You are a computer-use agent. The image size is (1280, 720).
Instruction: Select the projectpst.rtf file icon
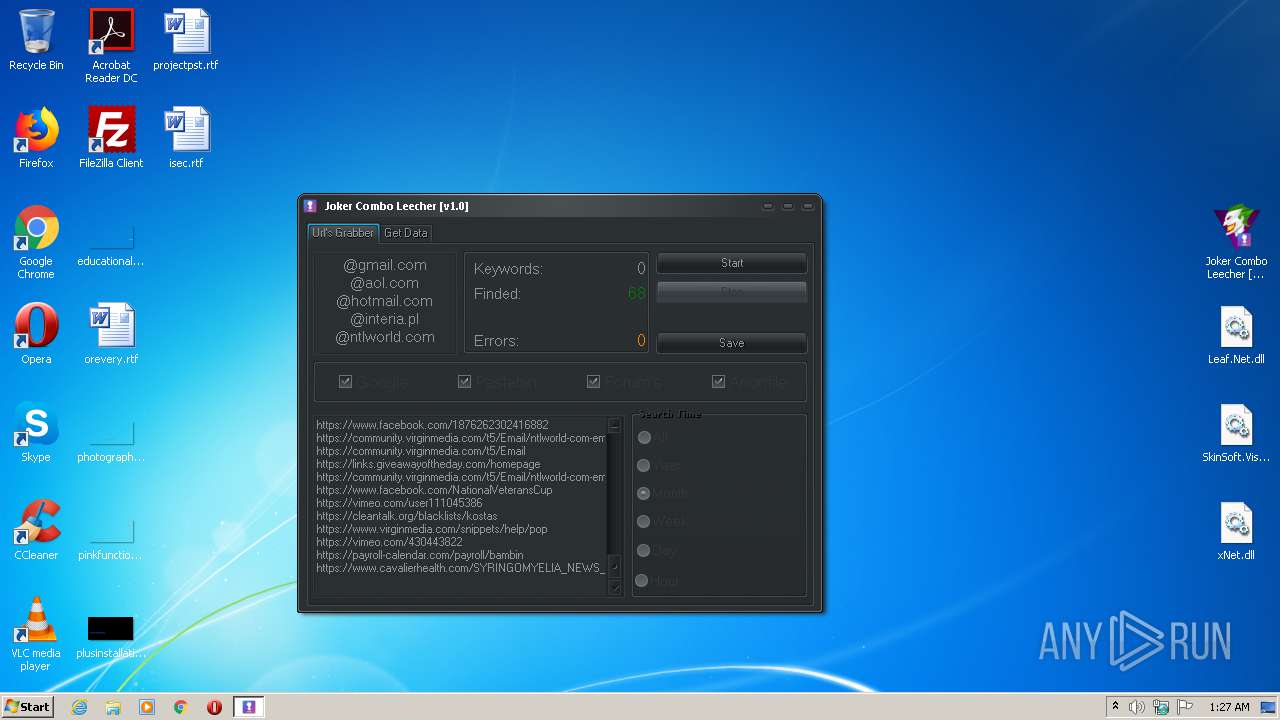[186, 40]
